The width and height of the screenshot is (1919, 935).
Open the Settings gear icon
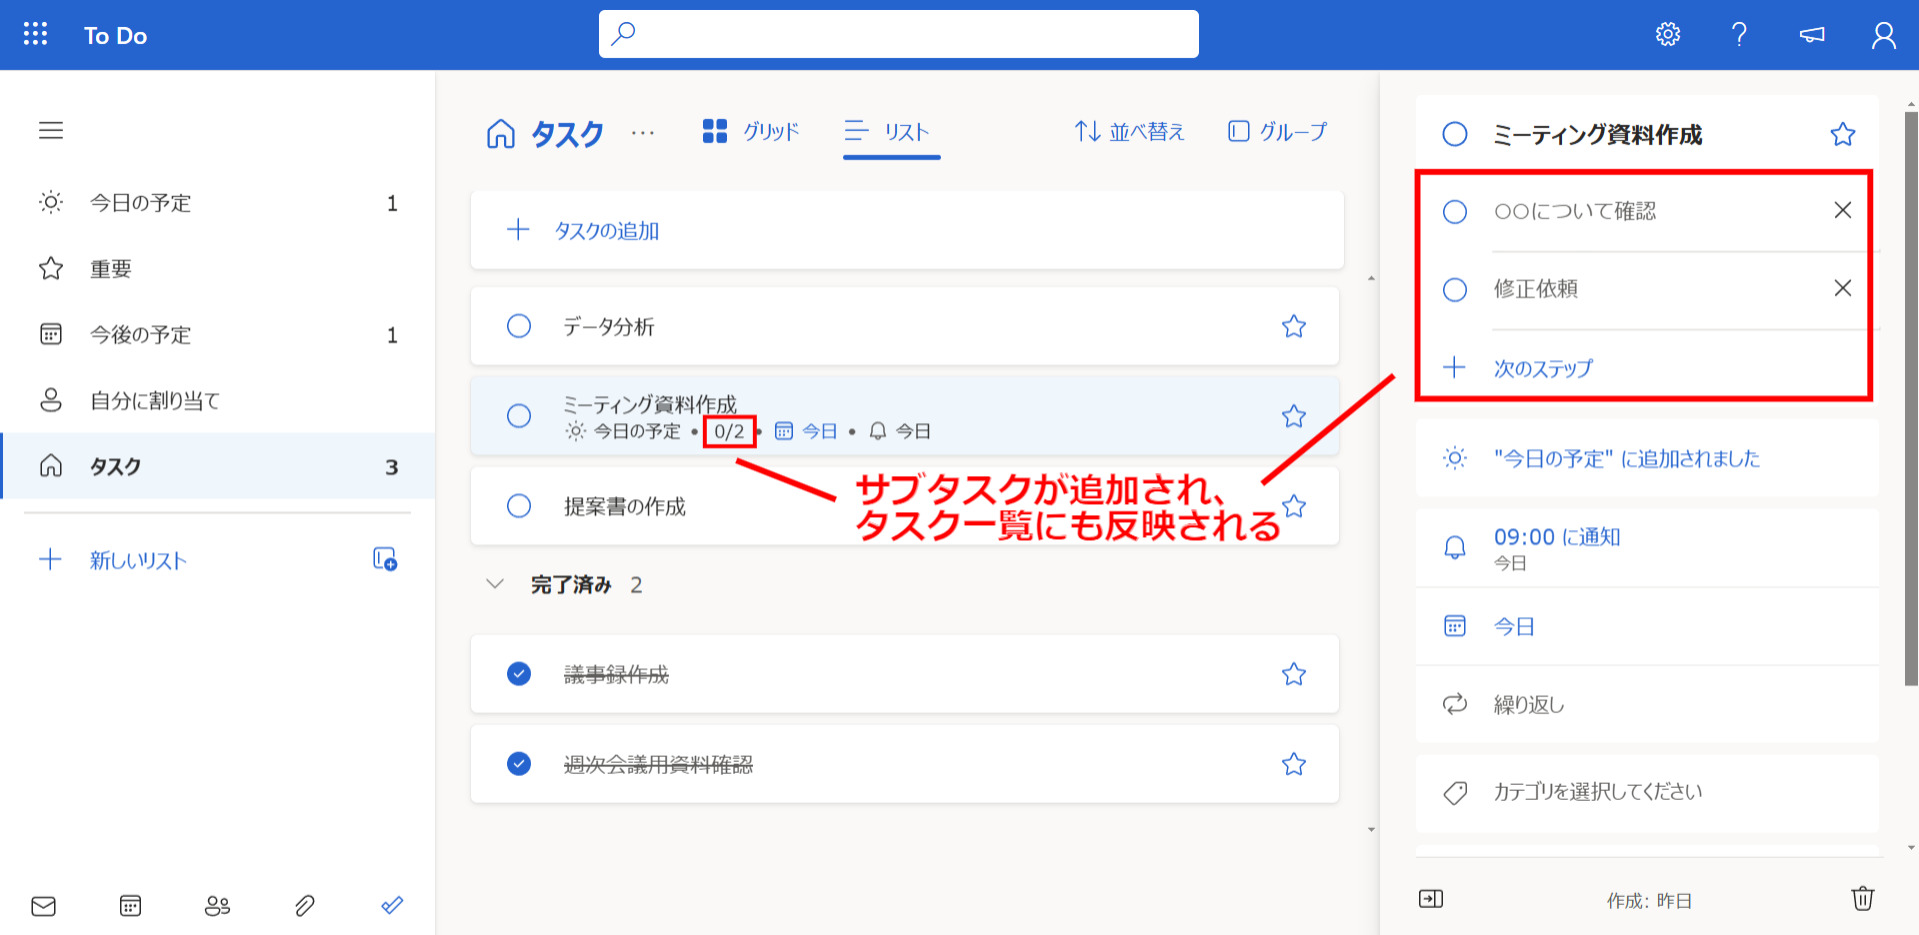coord(1667,33)
